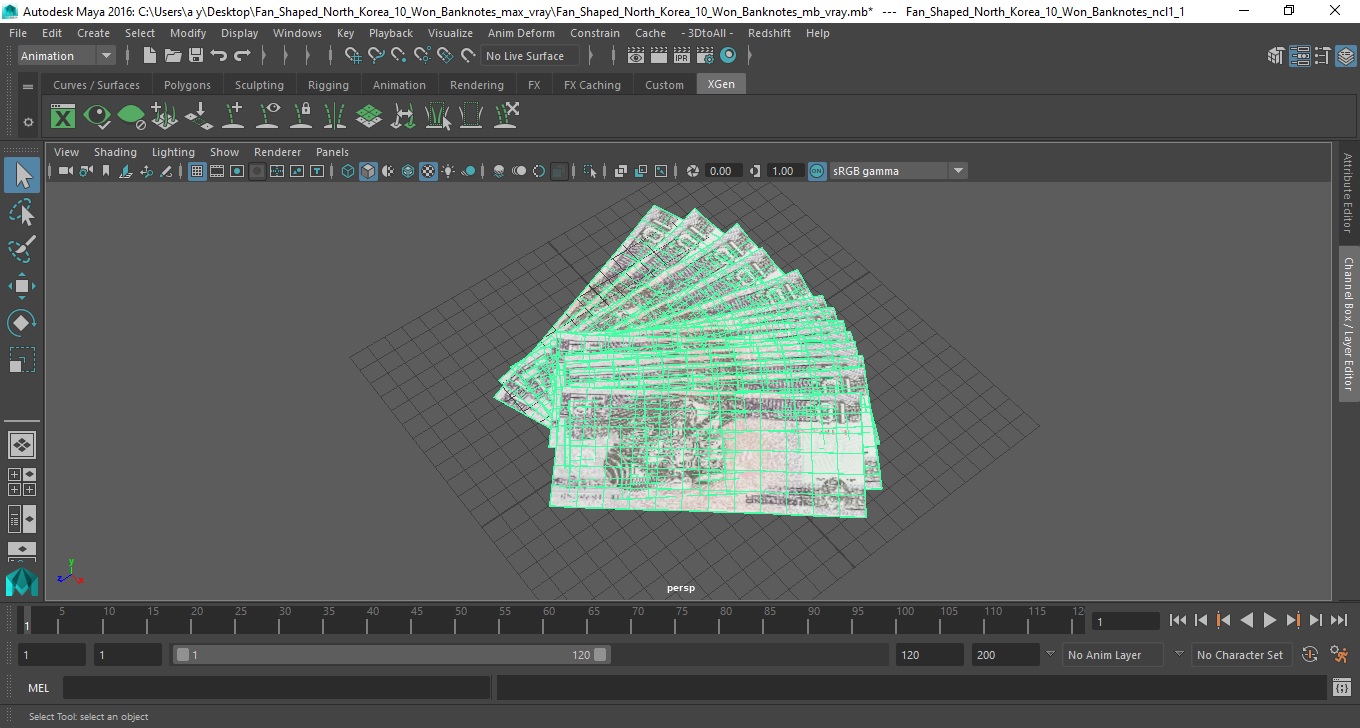Open the Attribute Editor side tab
The height and width of the screenshot is (728, 1360).
[1348, 193]
